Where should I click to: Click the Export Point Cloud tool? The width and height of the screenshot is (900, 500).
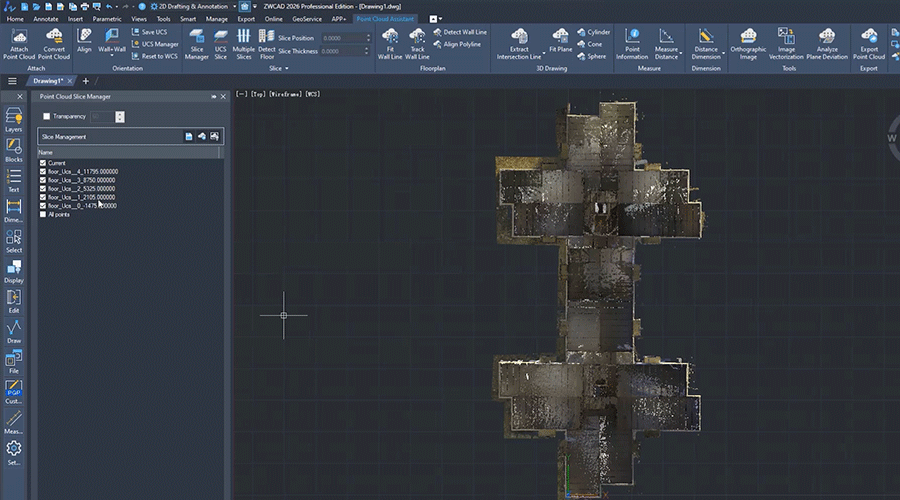(x=868, y=44)
